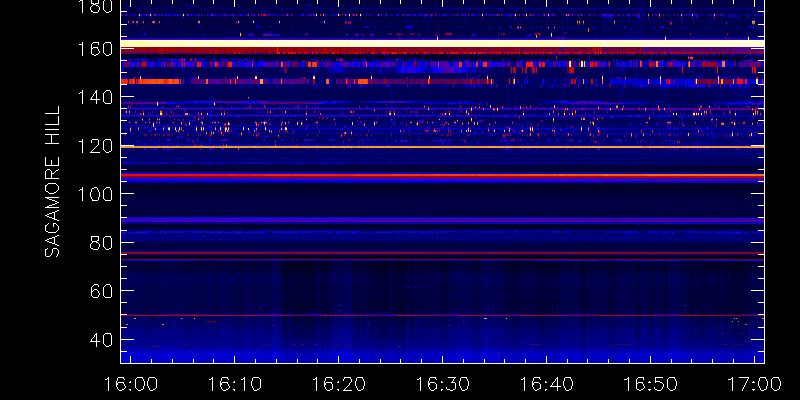Click the 160 frequency axis label
Viewport: 800px width, 400px height.
(x=96, y=49)
